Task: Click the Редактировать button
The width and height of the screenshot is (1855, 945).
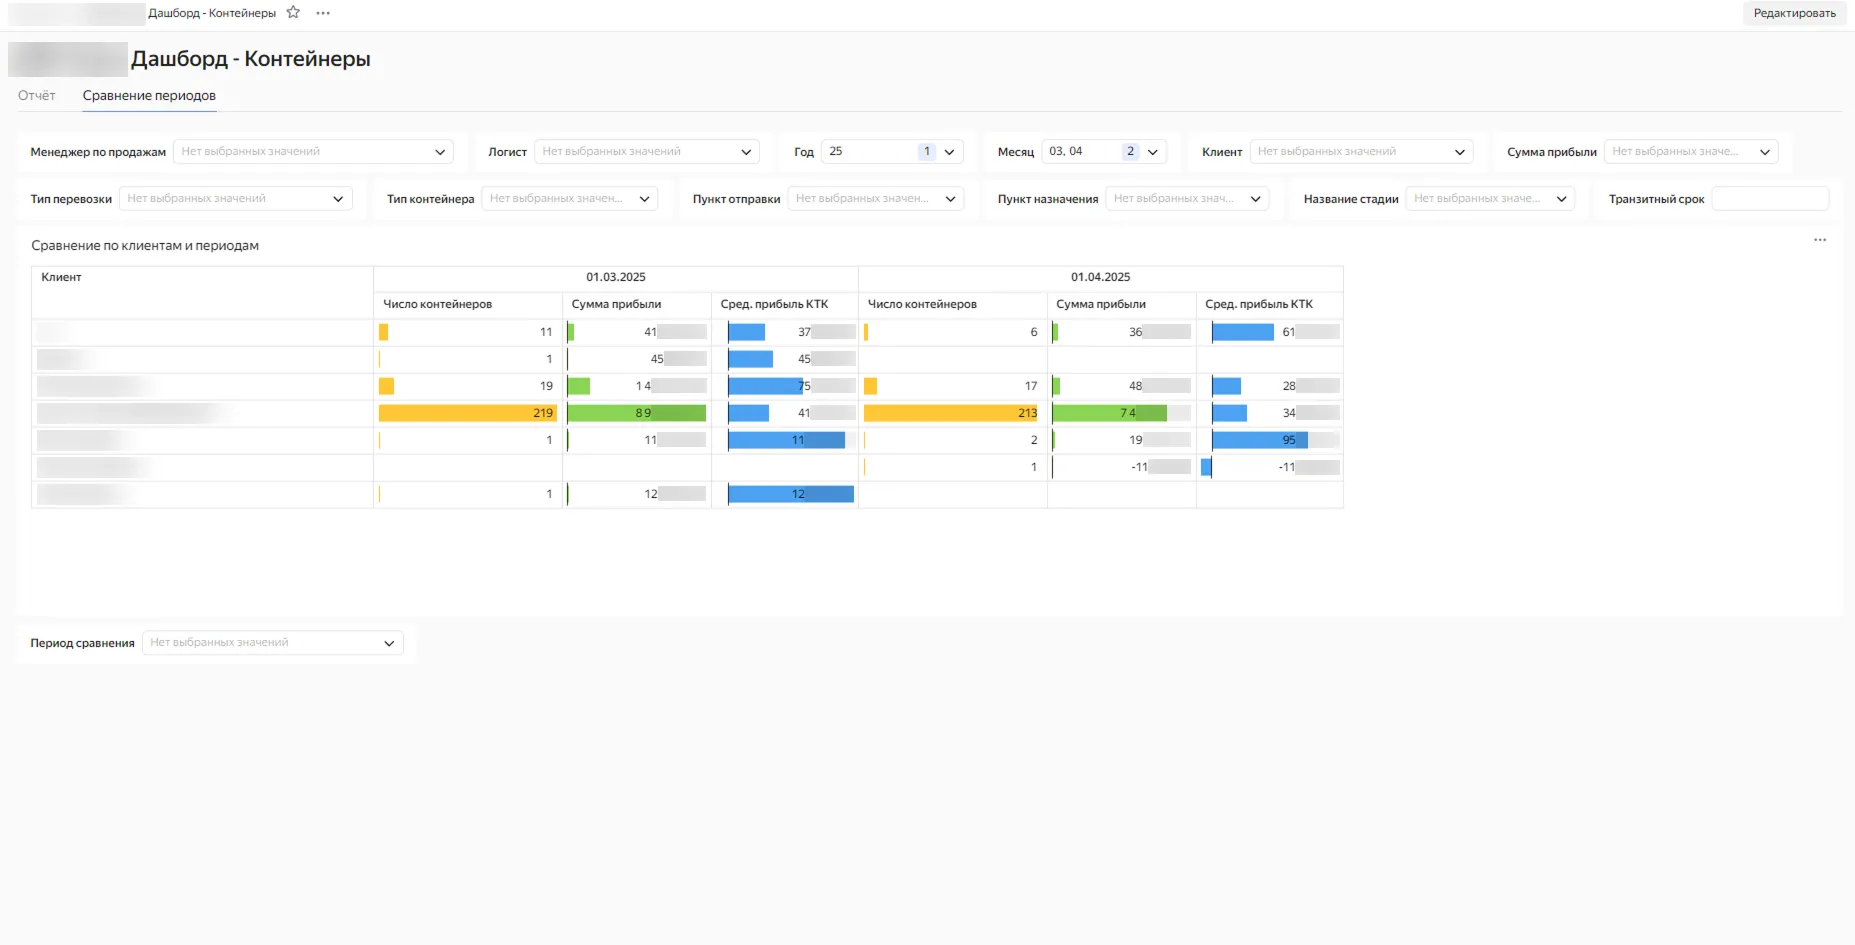Action: click(x=1794, y=13)
